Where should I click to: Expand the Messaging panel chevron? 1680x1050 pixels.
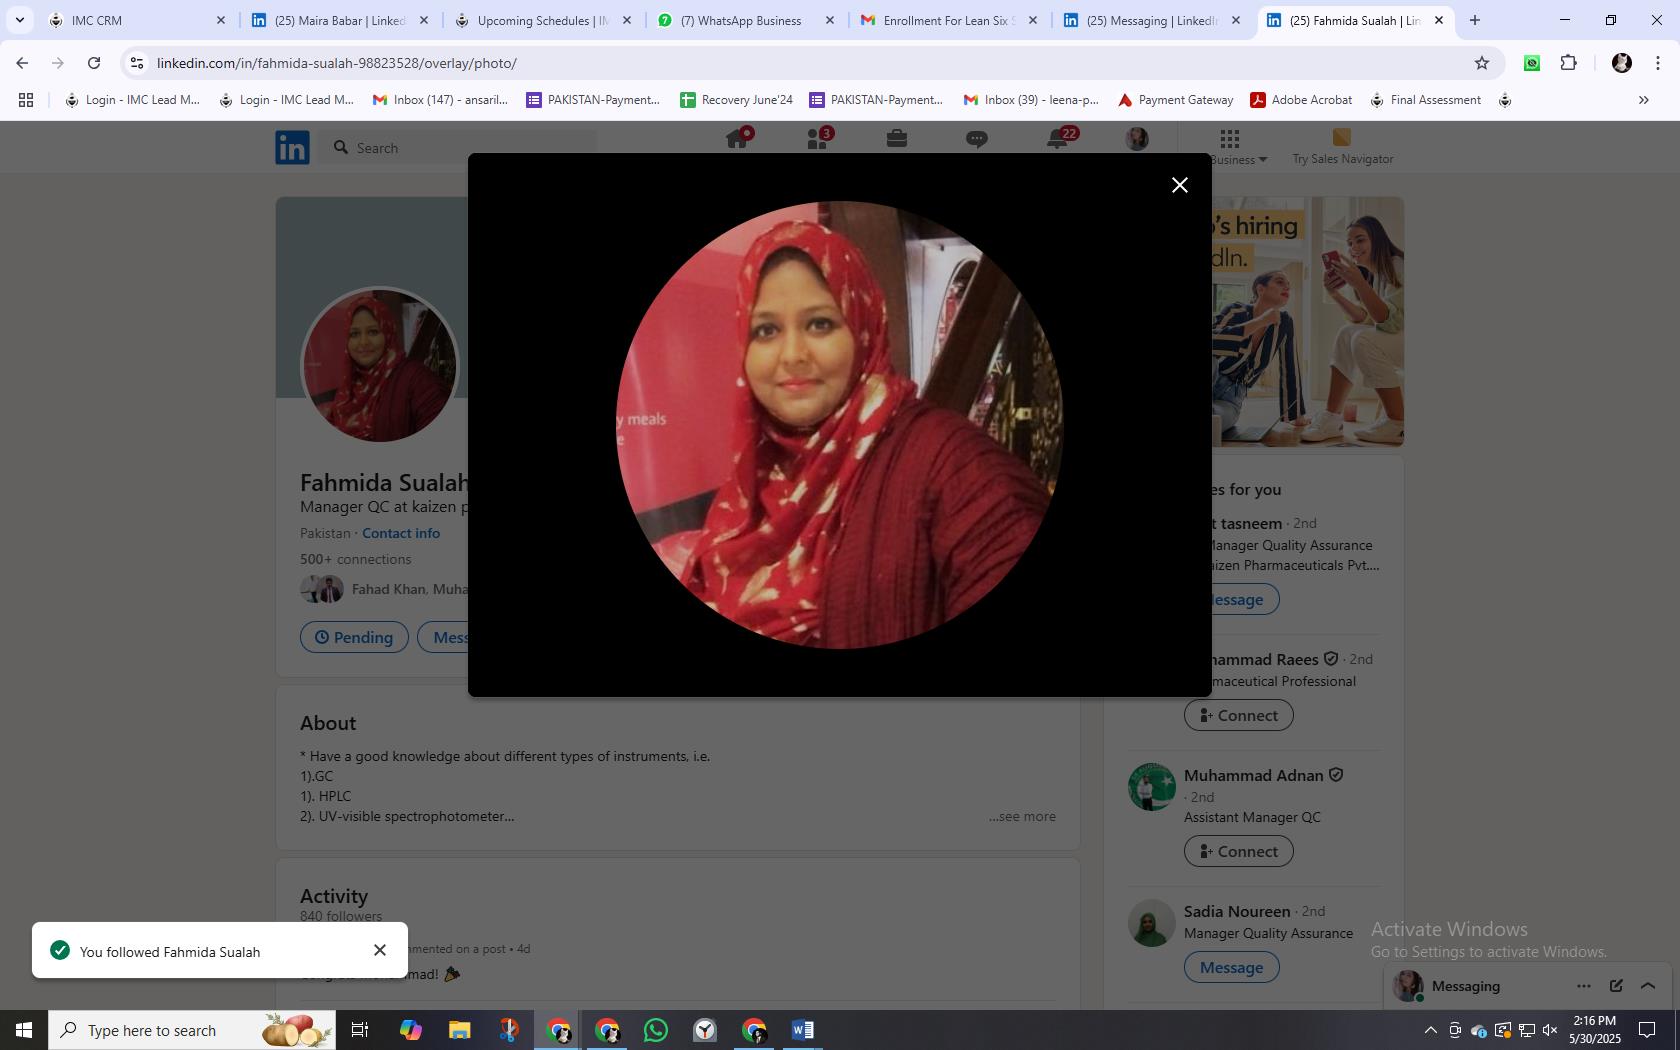[1648, 986]
